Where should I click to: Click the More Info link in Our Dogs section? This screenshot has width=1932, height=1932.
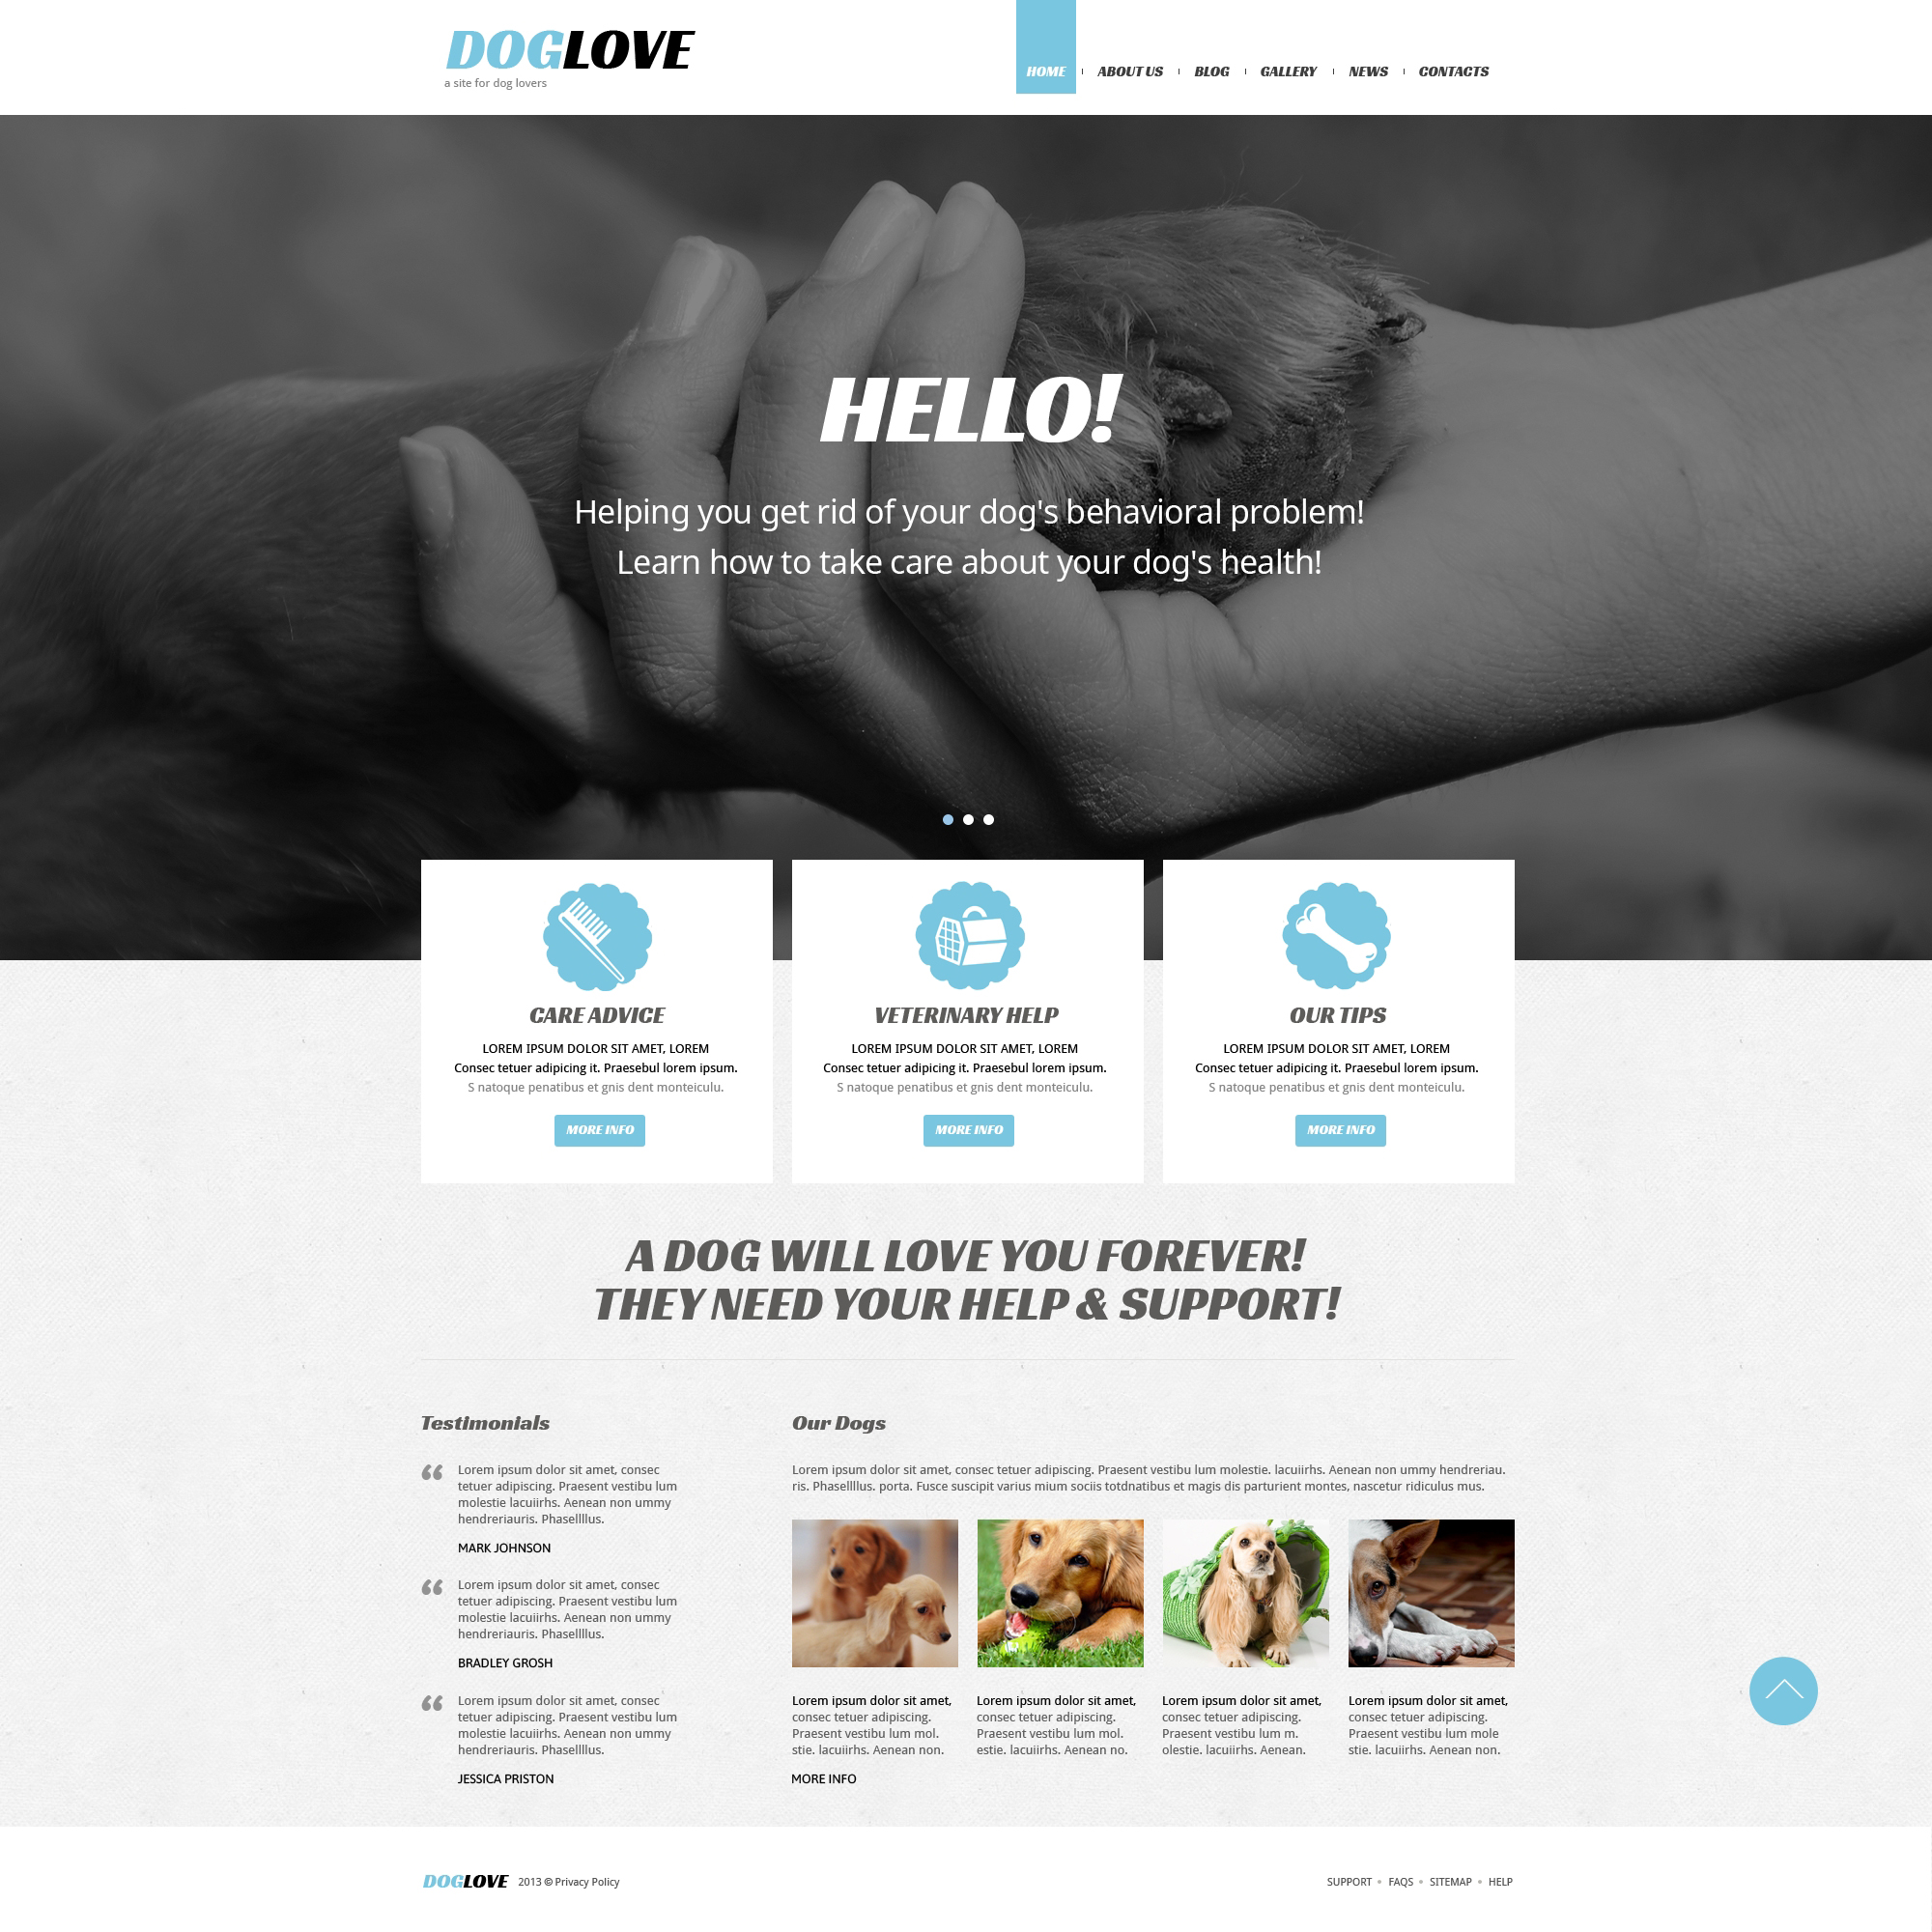(x=817, y=1778)
